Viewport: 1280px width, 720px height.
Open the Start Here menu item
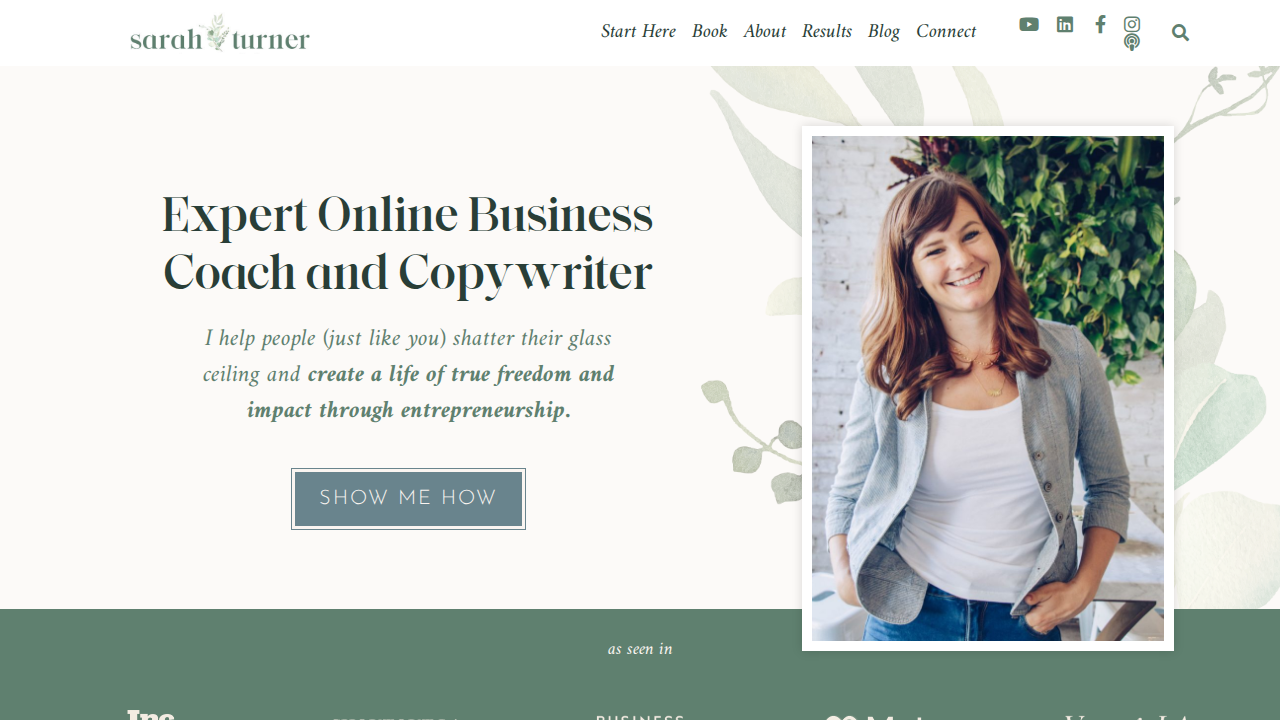pyautogui.click(x=638, y=31)
